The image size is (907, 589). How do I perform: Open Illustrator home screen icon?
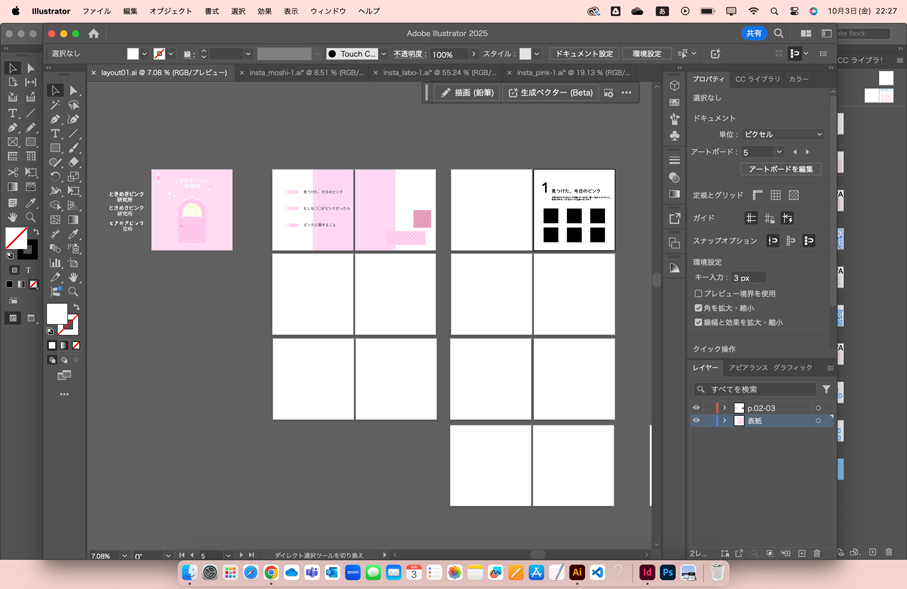coord(94,33)
